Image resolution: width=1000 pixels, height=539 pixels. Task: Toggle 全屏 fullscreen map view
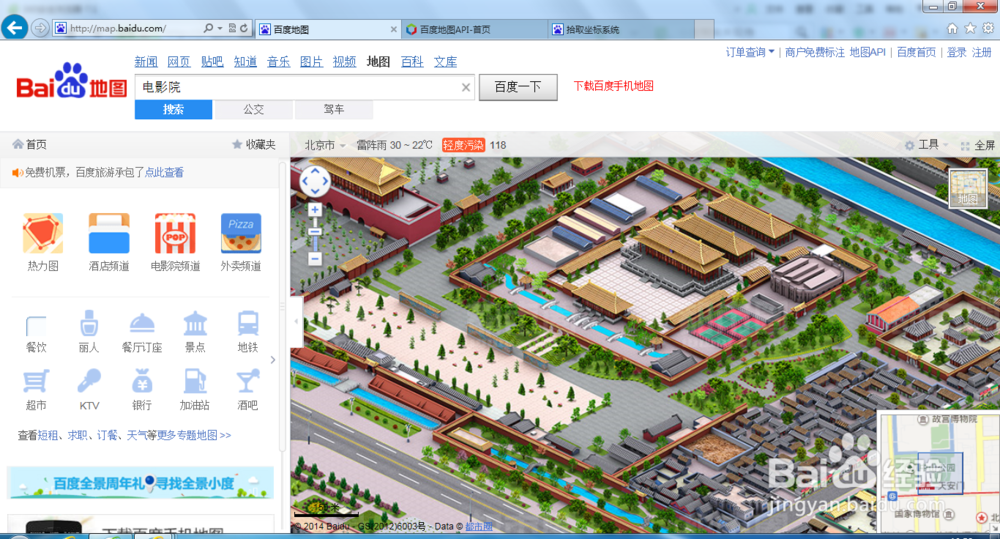pyautogui.click(x=978, y=145)
